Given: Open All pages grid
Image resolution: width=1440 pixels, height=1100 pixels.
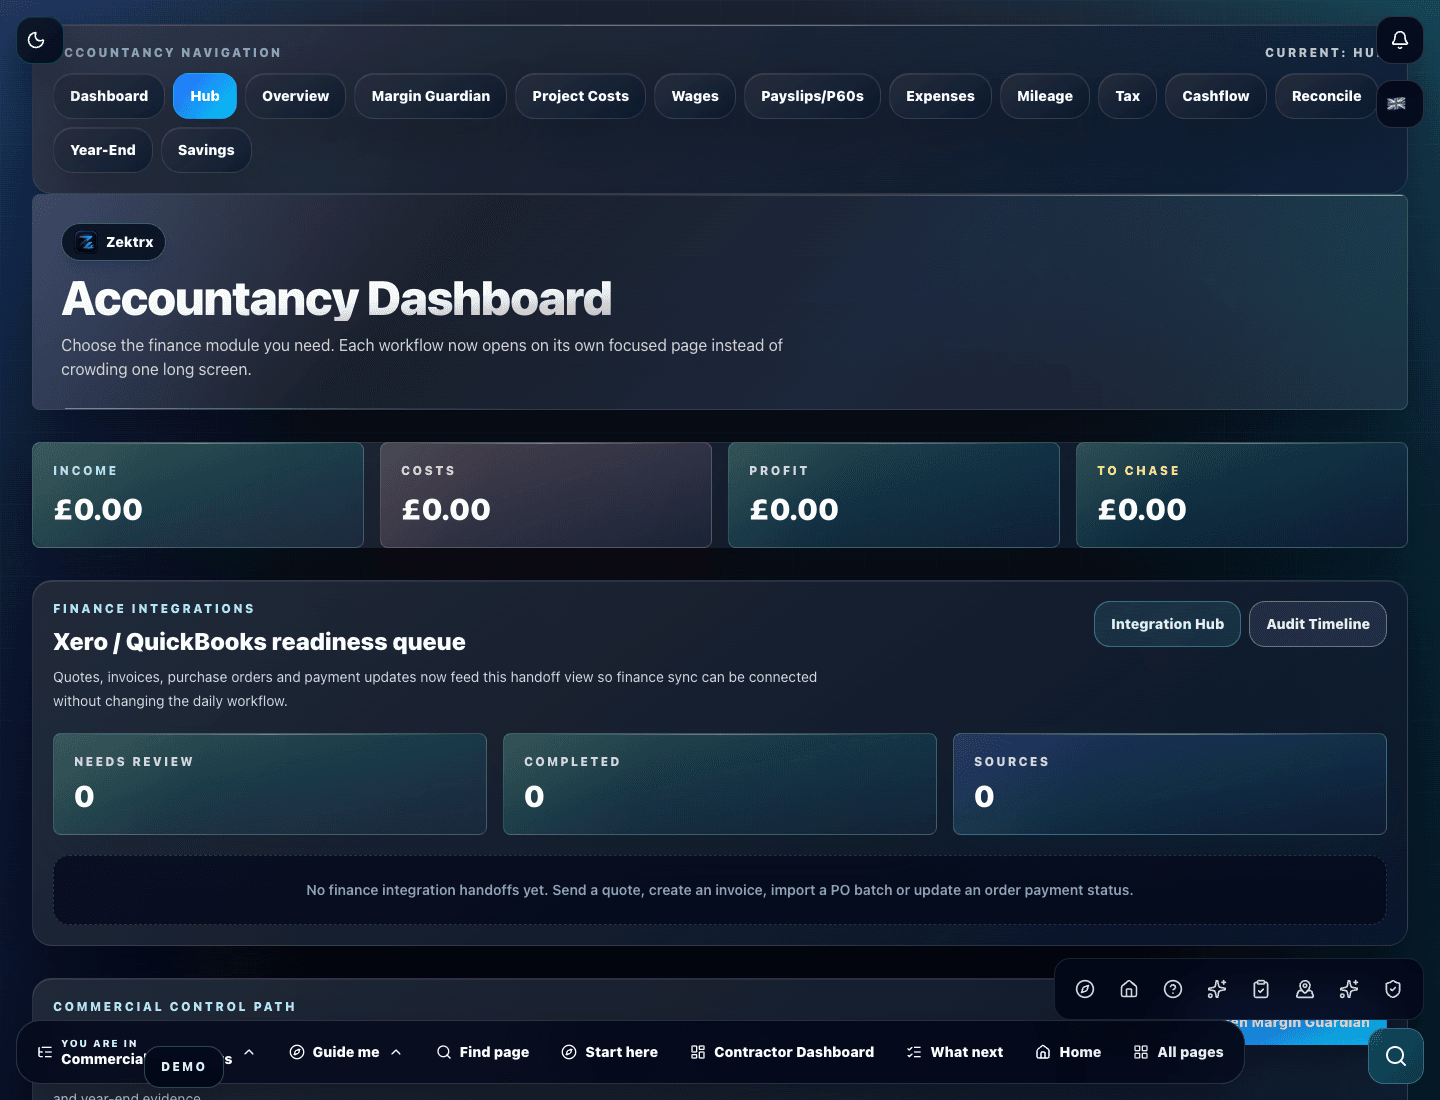Looking at the screenshot, I should (x=1179, y=1052).
